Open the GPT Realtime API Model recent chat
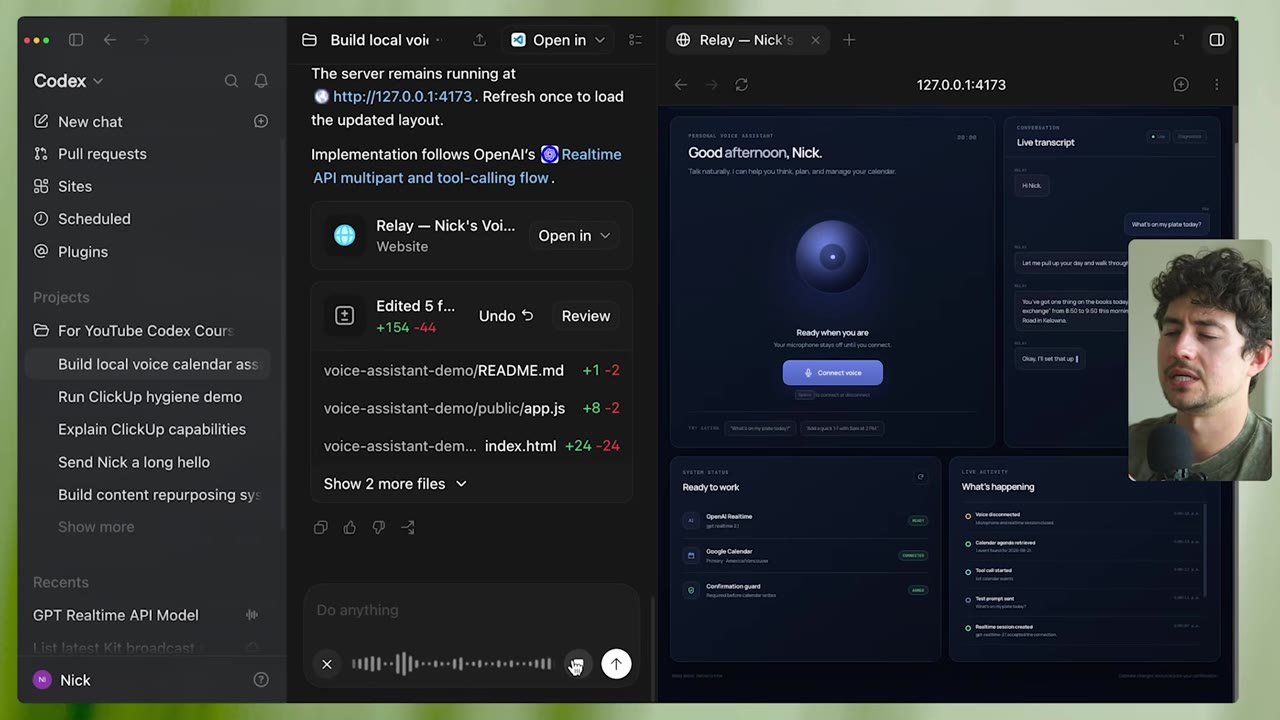The width and height of the screenshot is (1280, 720). (116, 615)
